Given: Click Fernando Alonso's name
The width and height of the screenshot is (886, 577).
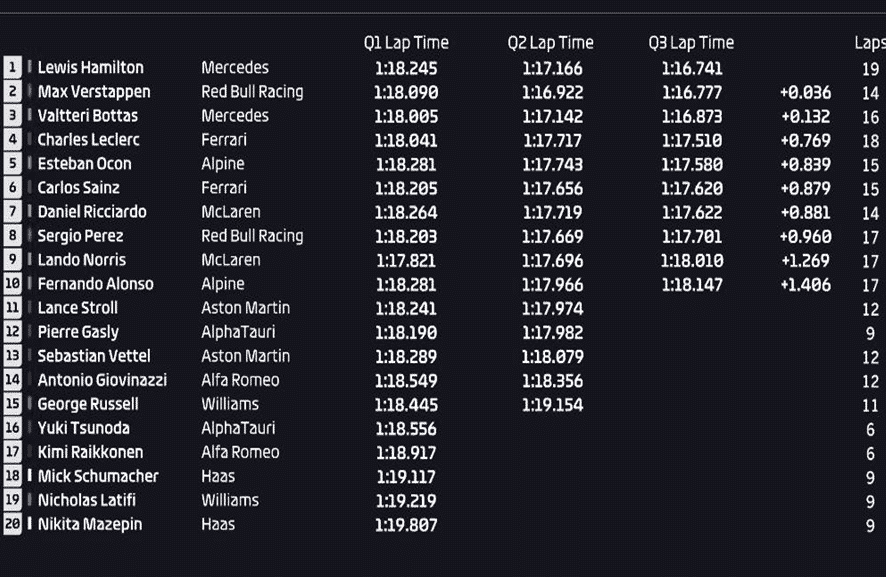Looking at the screenshot, I should 95,284.
